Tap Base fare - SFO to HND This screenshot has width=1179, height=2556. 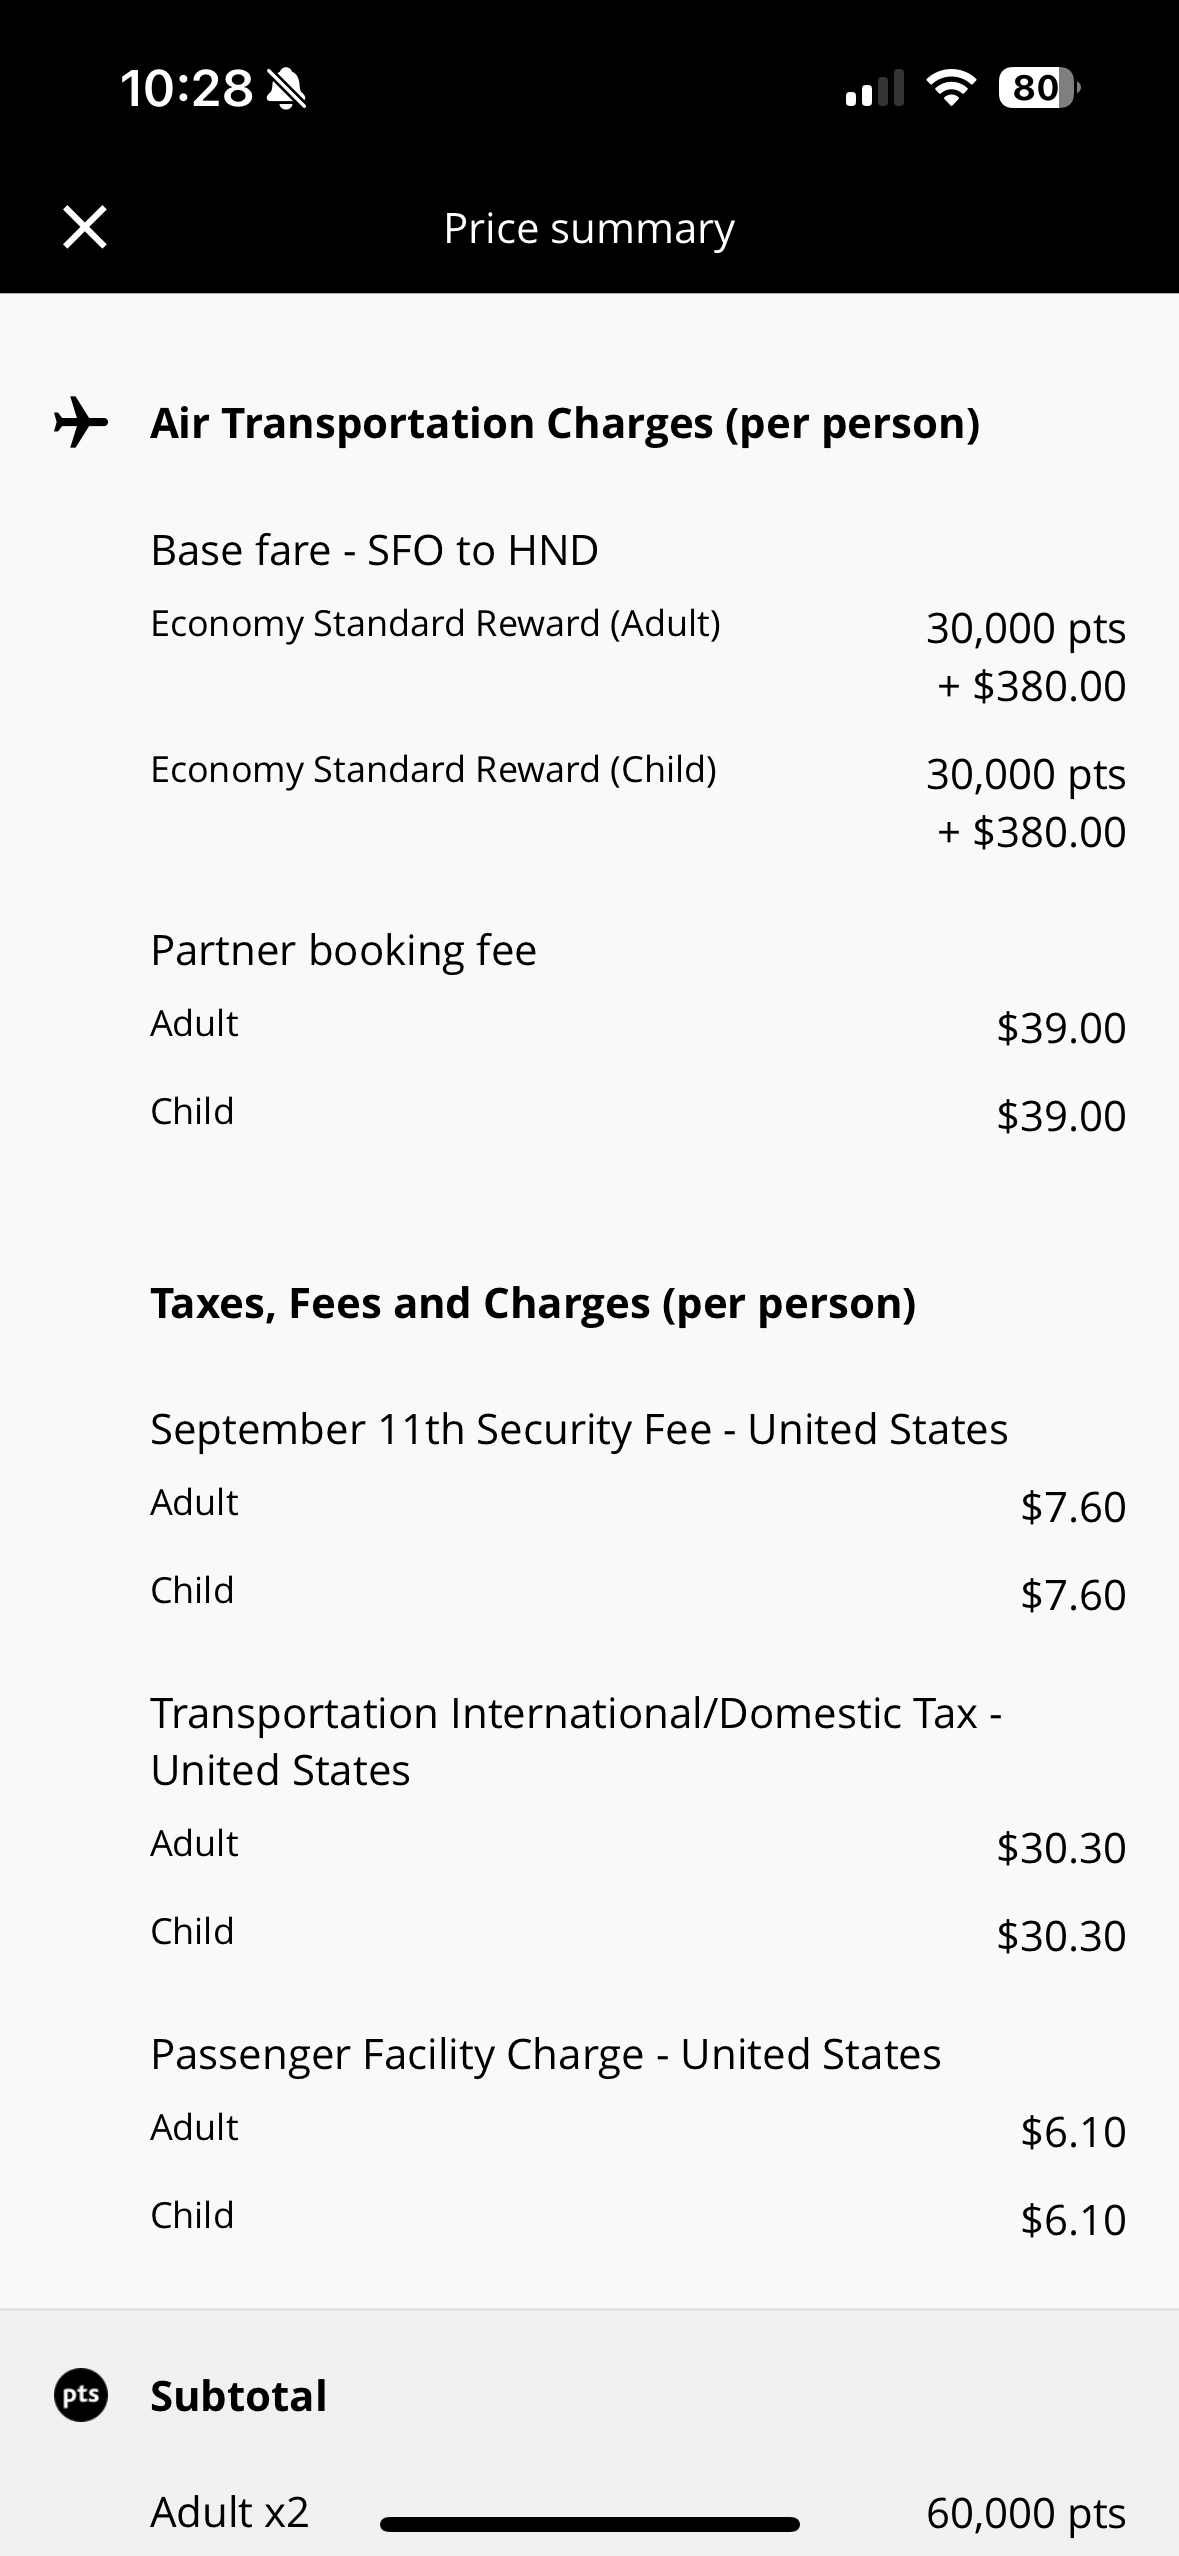point(374,550)
